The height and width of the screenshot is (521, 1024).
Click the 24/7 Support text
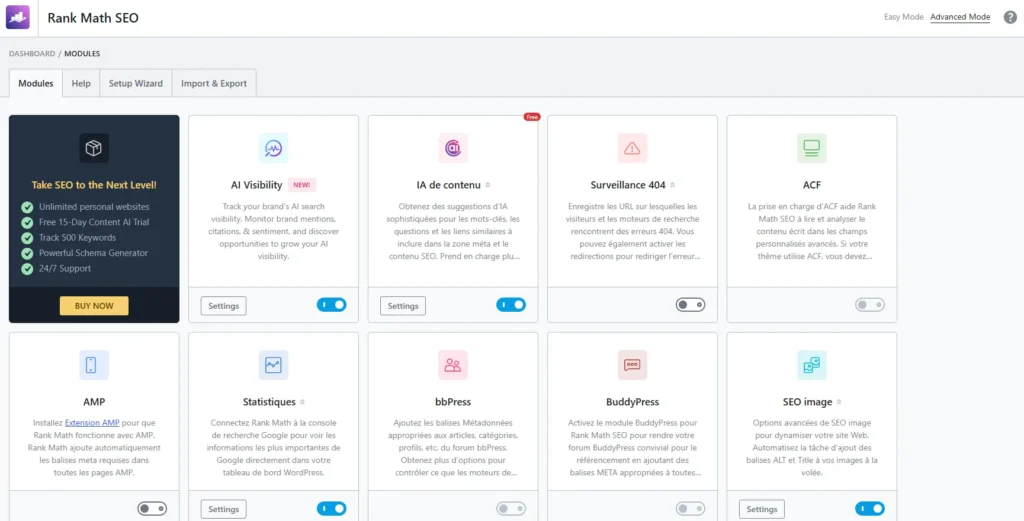tap(65, 269)
